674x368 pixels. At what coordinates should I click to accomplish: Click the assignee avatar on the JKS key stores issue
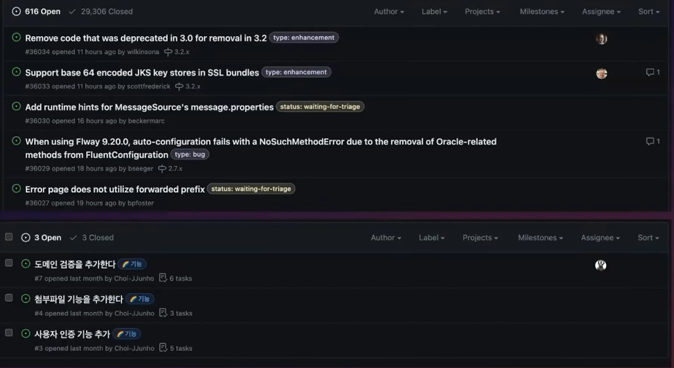601,74
